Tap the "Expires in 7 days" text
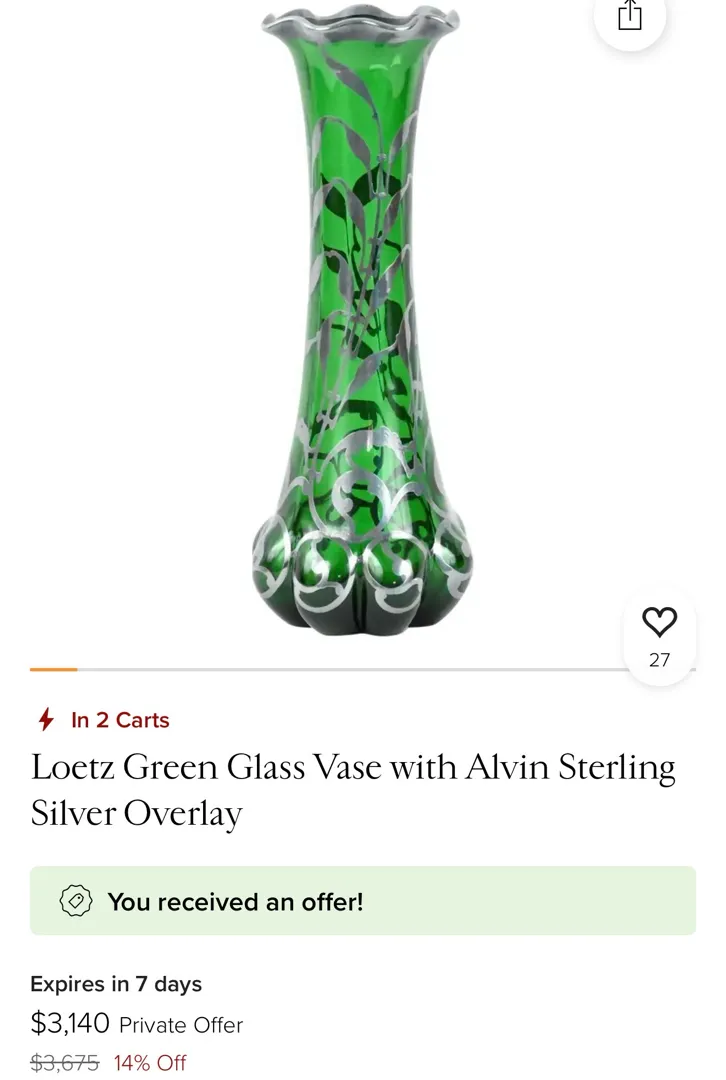This screenshot has height=1080, width=726. pyautogui.click(x=116, y=984)
